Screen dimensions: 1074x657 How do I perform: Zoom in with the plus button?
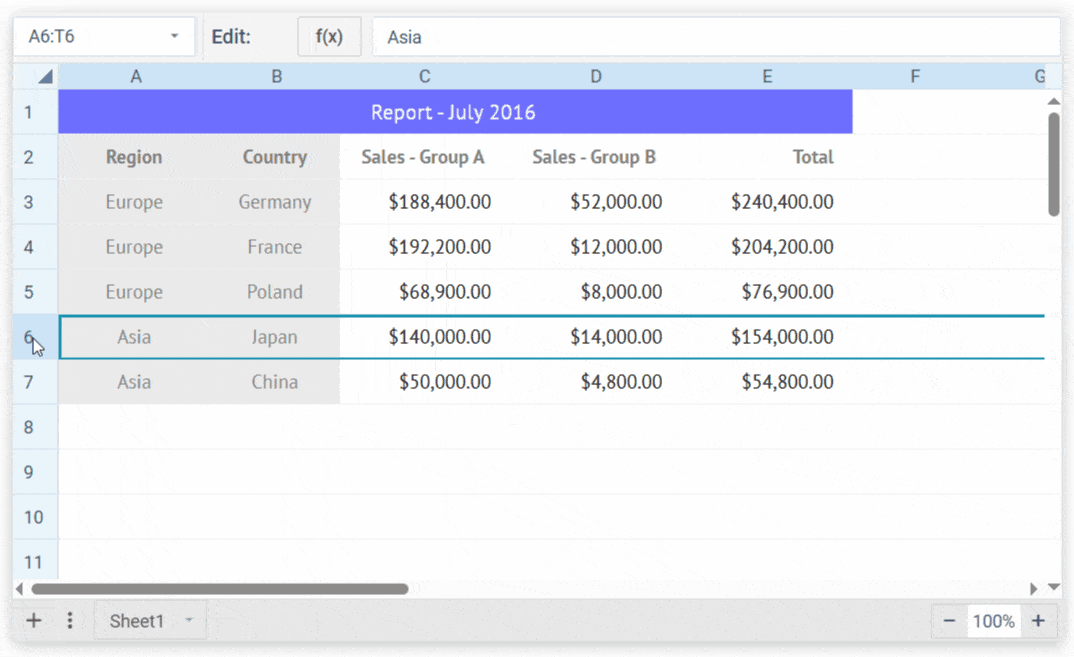click(1038, 621)
